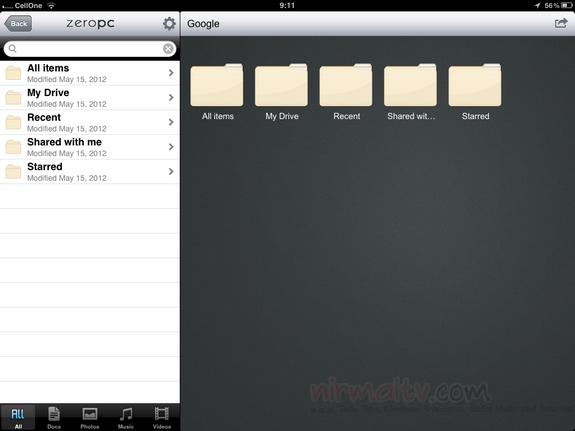Viewport: 575px width, 431px height.
Task: Open the Starred folder thumbnail in the grid
Action: (x=475, y=85)
